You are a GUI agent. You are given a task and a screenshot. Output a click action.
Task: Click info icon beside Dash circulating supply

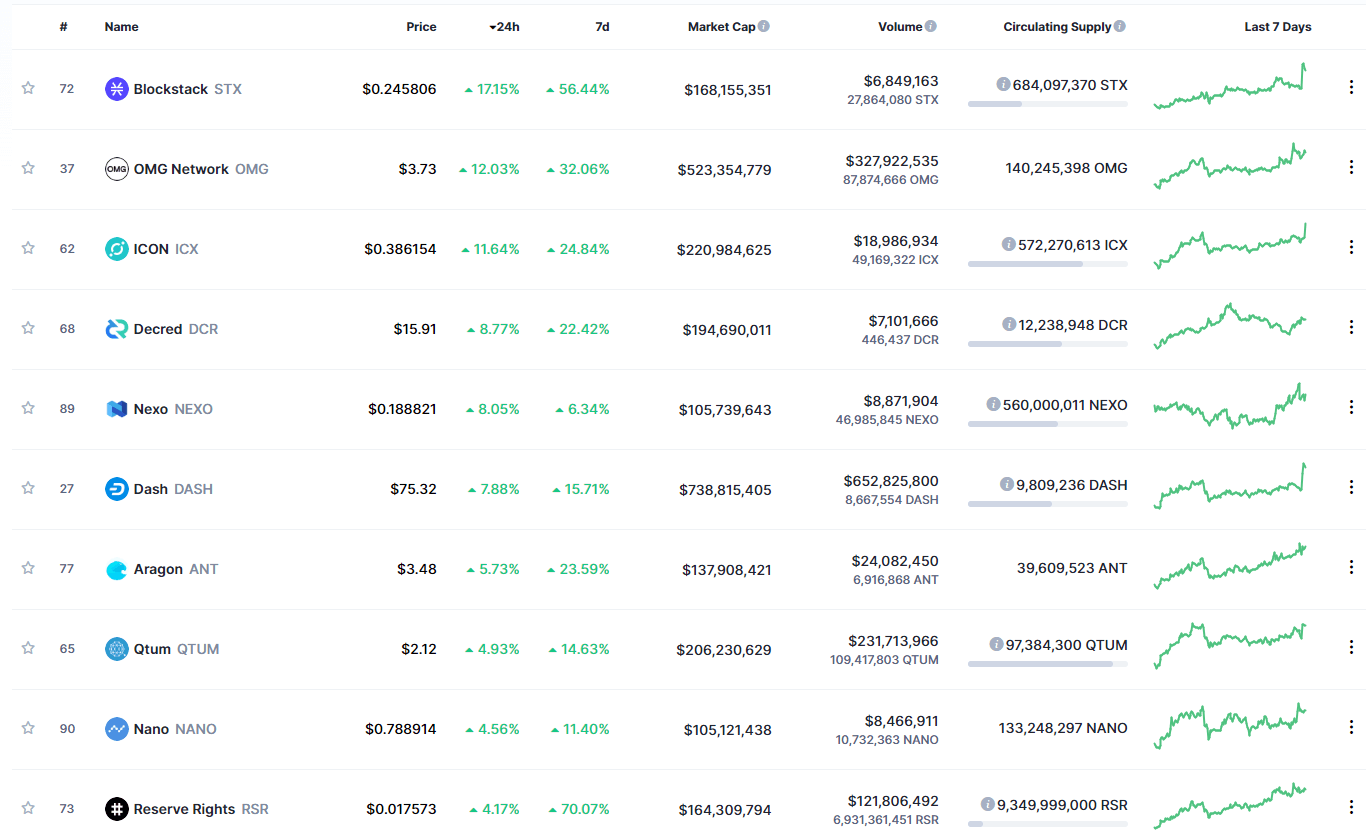(x=1006, y=485)
